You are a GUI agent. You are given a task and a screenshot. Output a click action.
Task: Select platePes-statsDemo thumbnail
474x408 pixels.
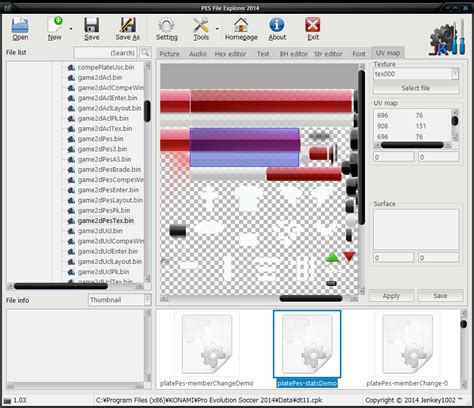tap(307, 349)
